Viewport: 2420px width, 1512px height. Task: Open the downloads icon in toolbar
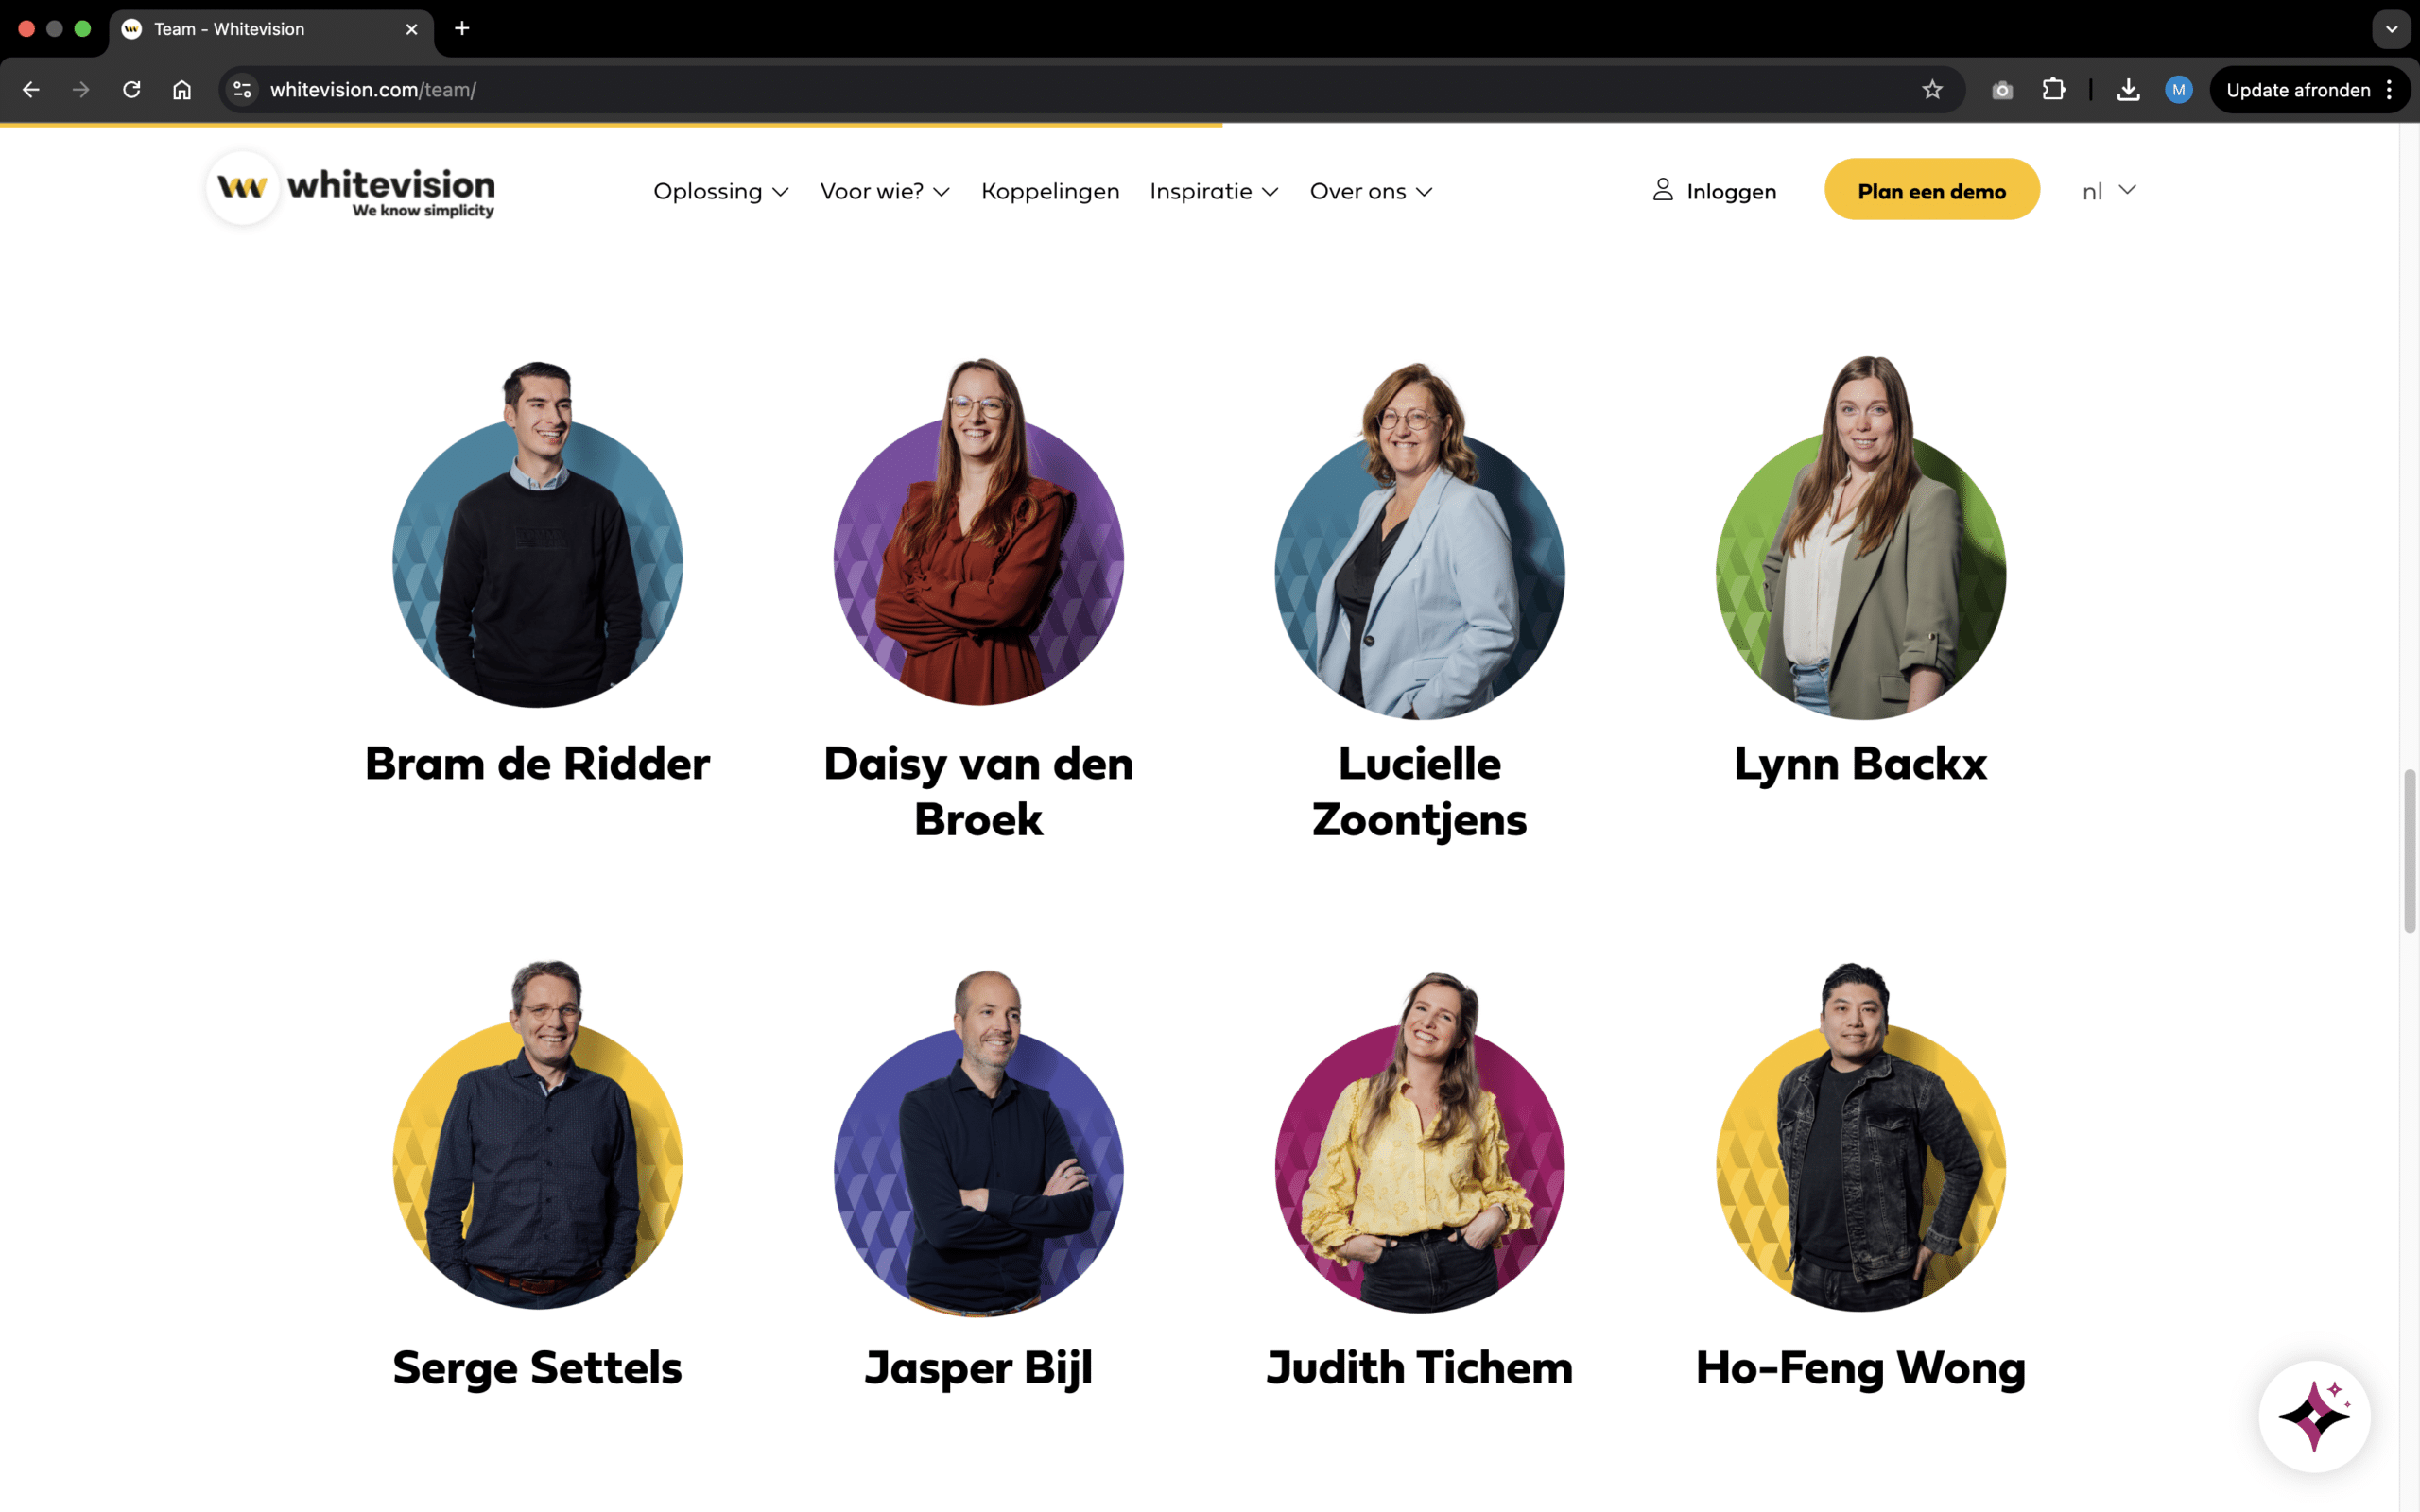pyautogui.click(x=2128, y=90)
